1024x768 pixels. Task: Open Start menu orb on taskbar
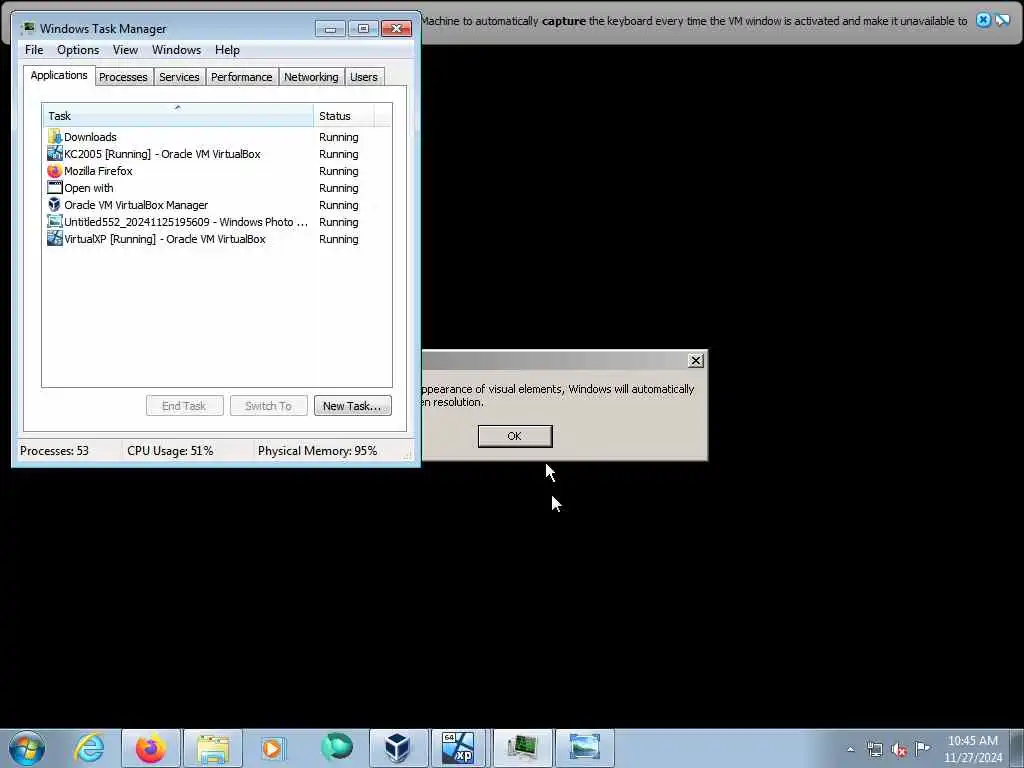[27, 748]
